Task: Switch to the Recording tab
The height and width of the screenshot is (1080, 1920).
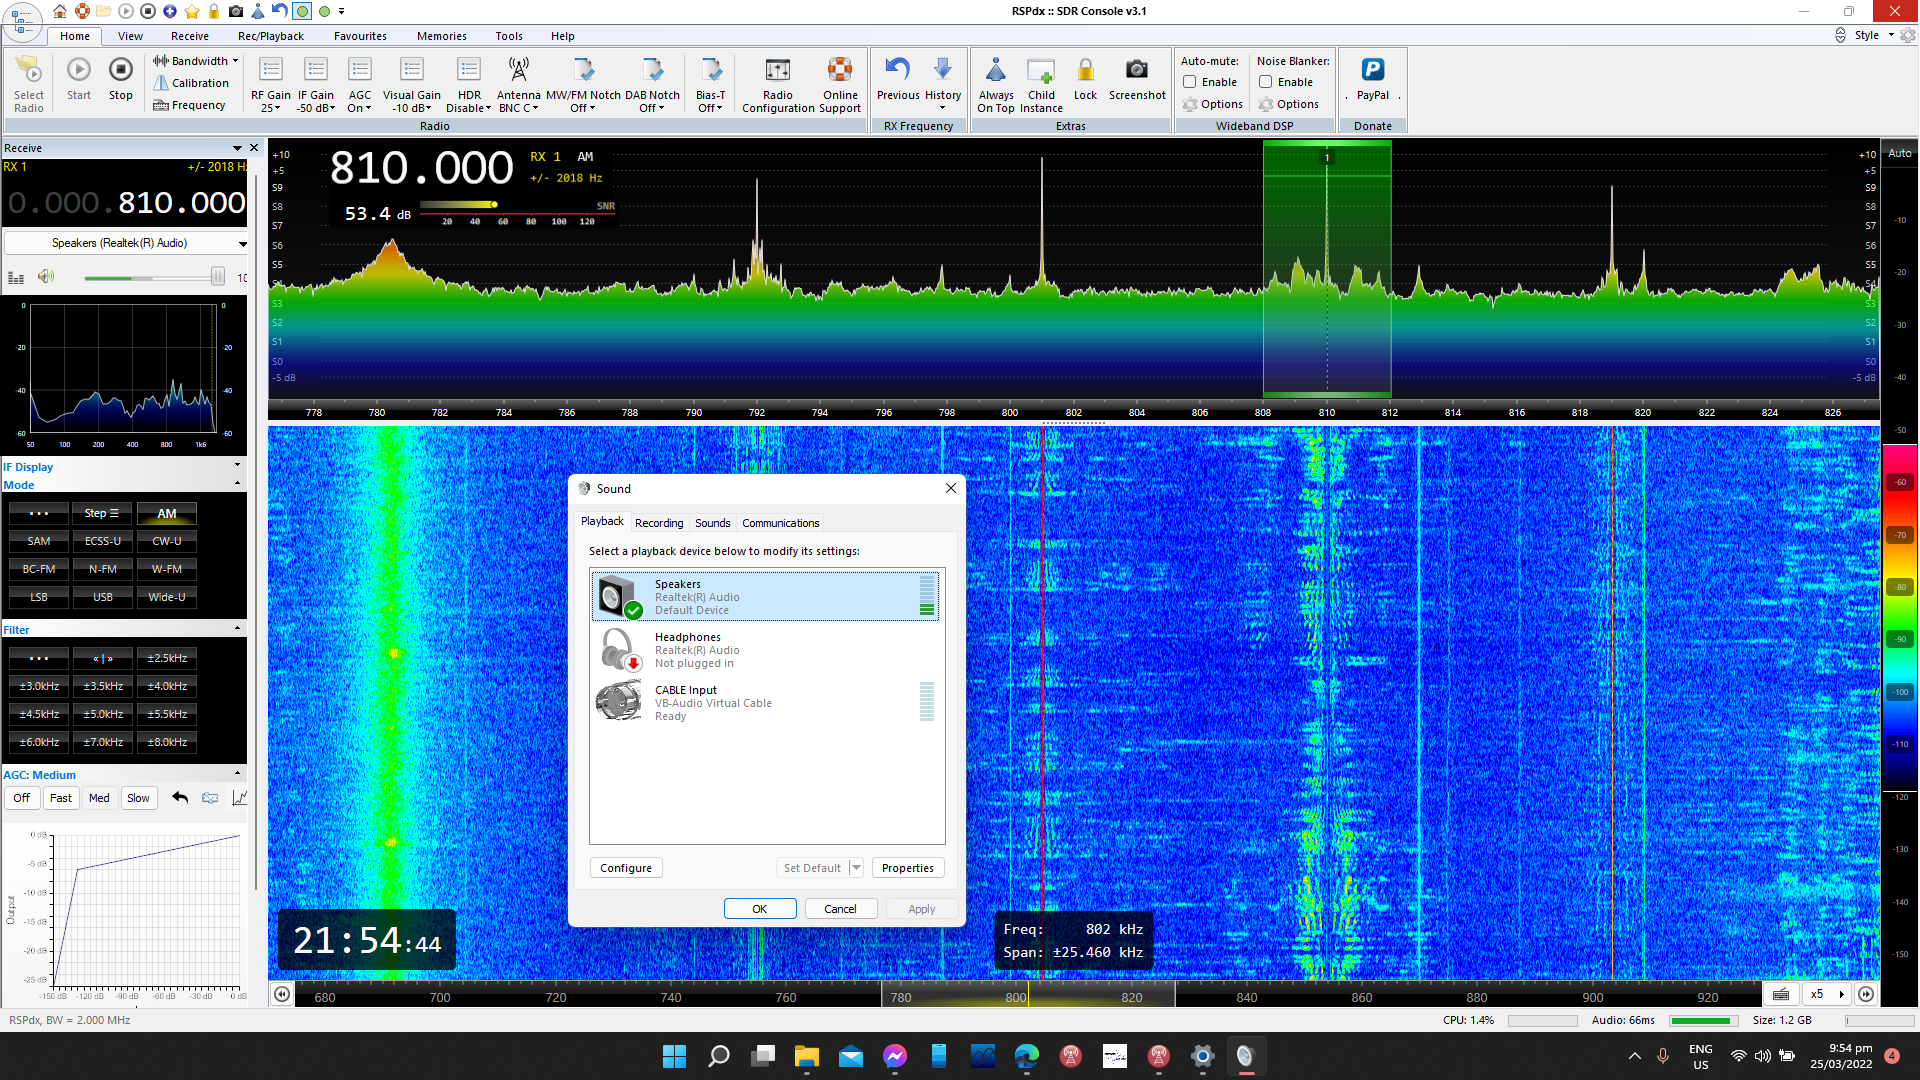Action: (x=659, y=523)
